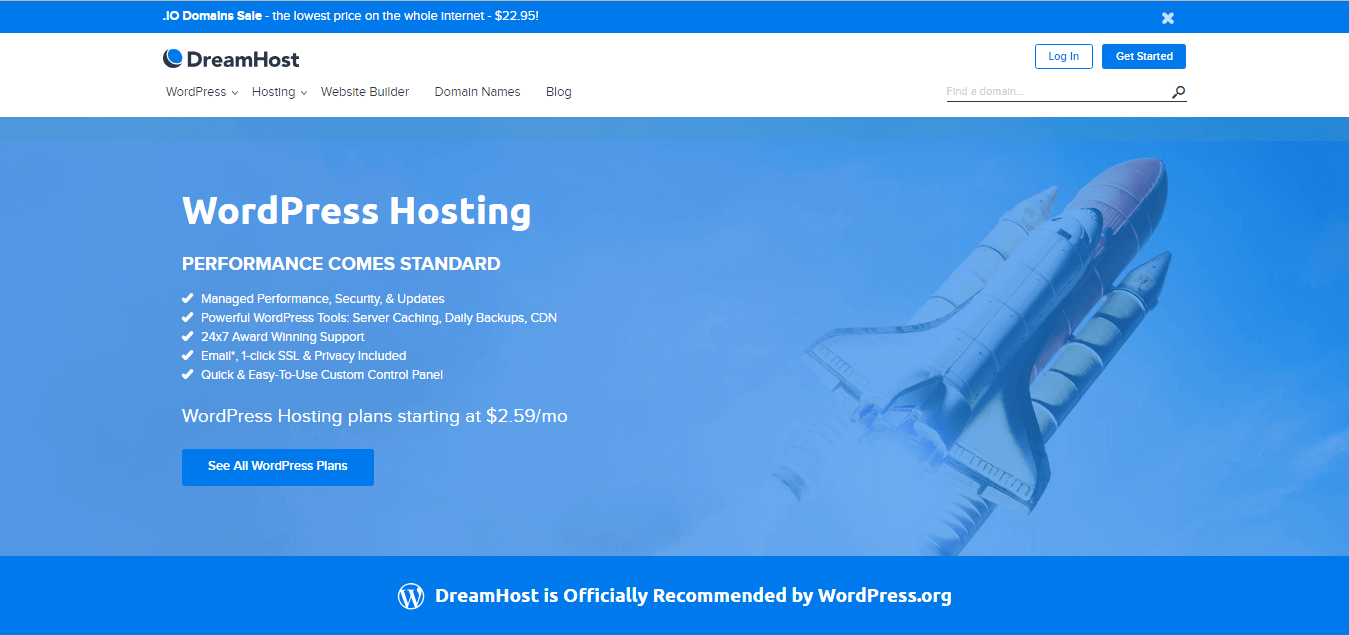Click checkmark next to "Email, 1-click SSL" line
The width and height of the screenshot is (1349, 635).
click(x=187, y=356)
